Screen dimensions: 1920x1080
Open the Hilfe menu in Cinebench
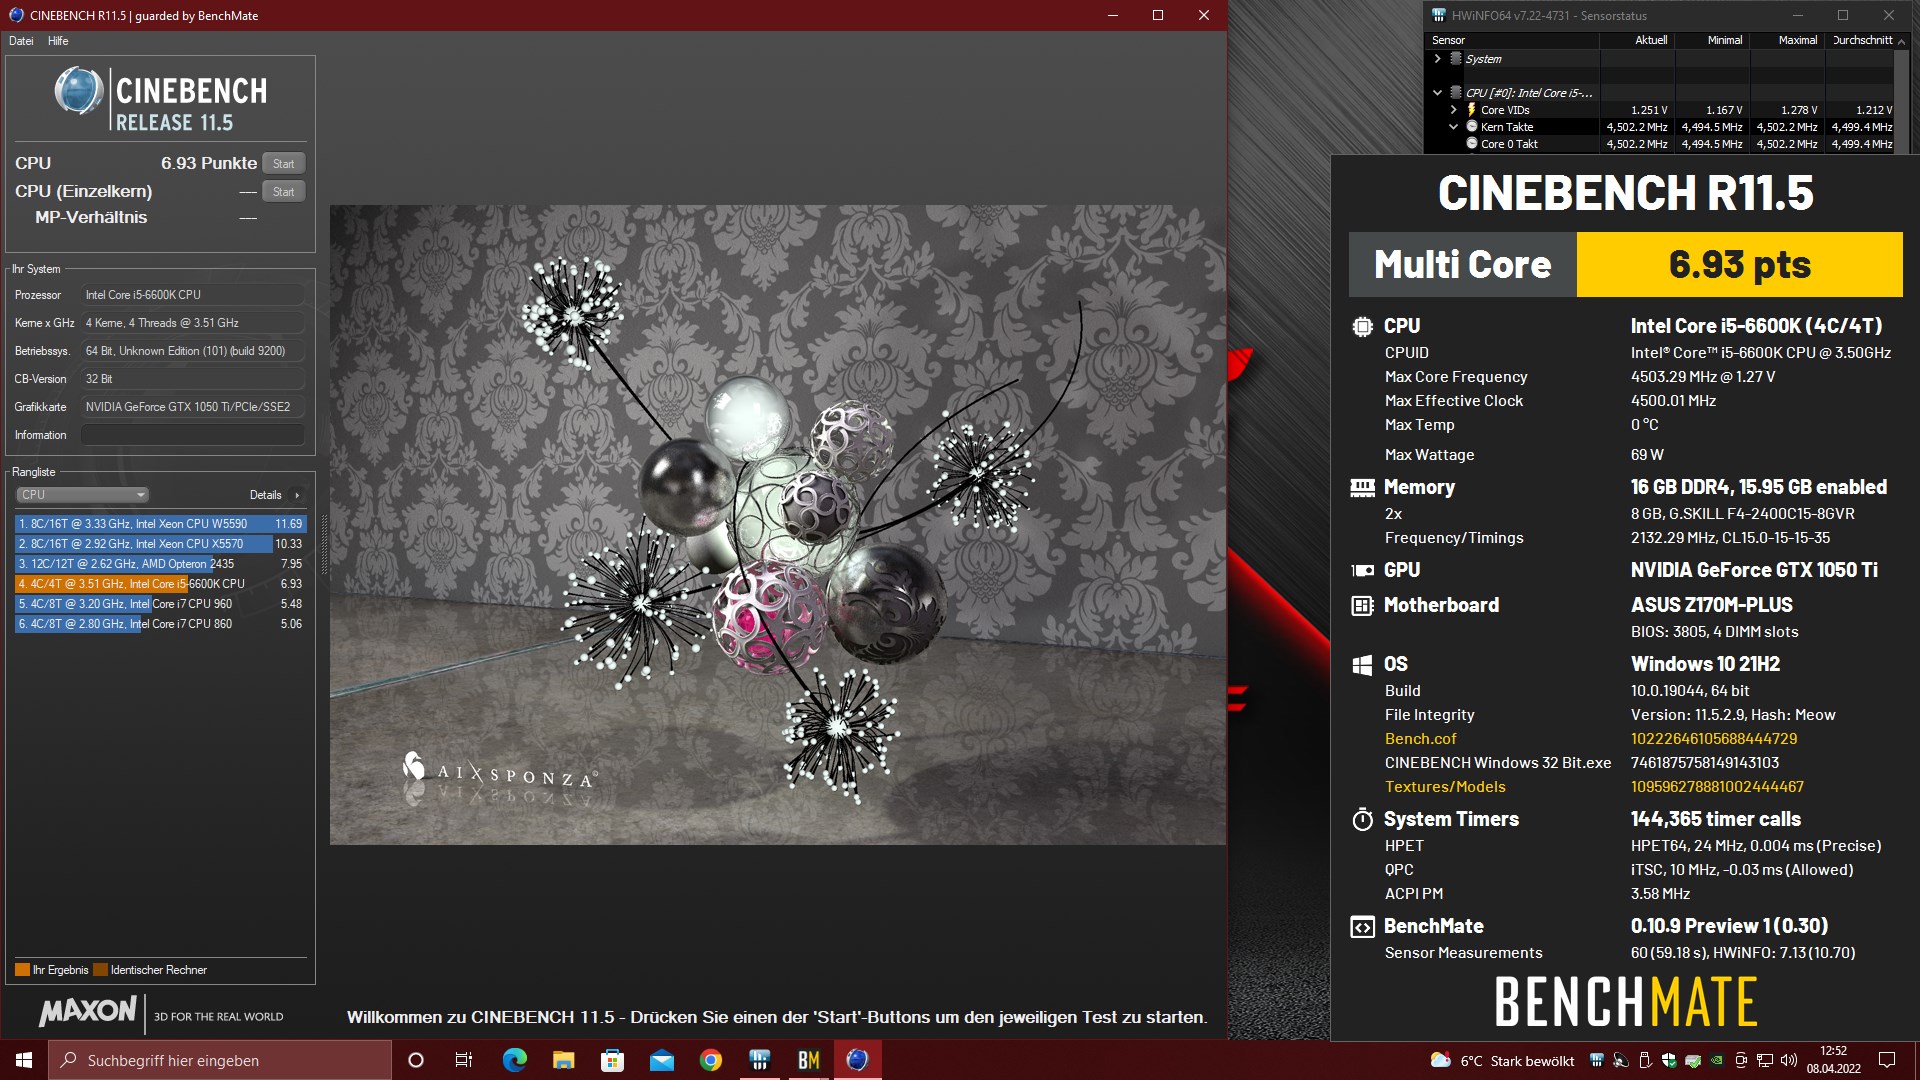point(58,41)
